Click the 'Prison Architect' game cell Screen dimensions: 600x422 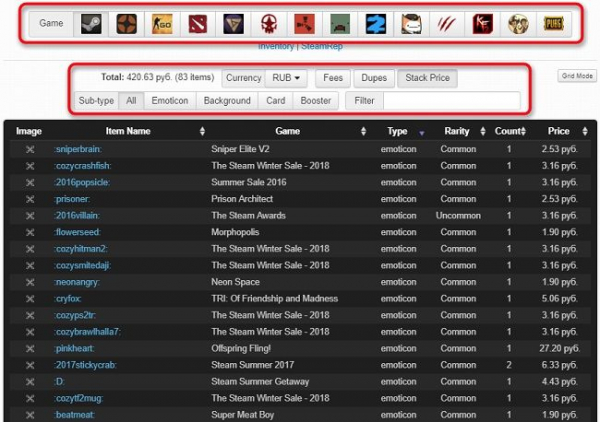(242, 199)
